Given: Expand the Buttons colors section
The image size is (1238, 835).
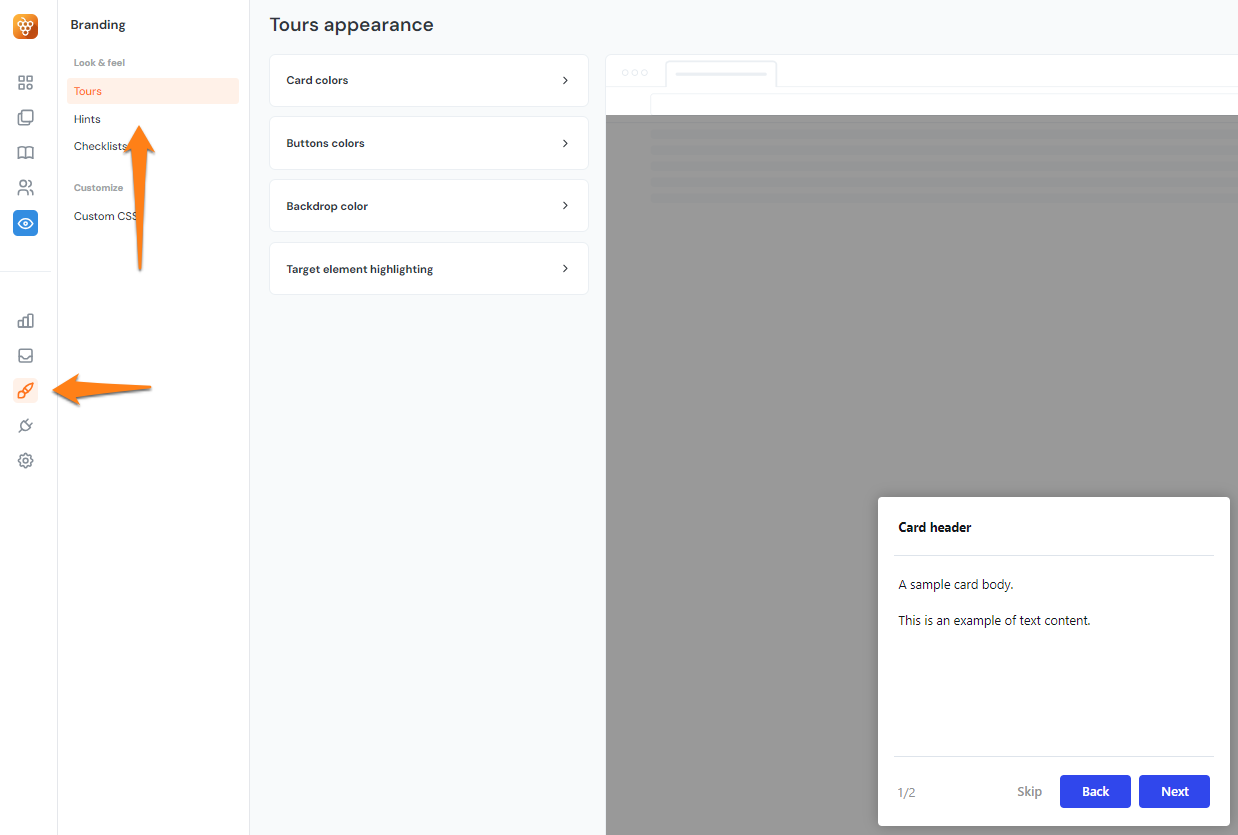Looking at the screenshot, I should (x=428, y=143).
